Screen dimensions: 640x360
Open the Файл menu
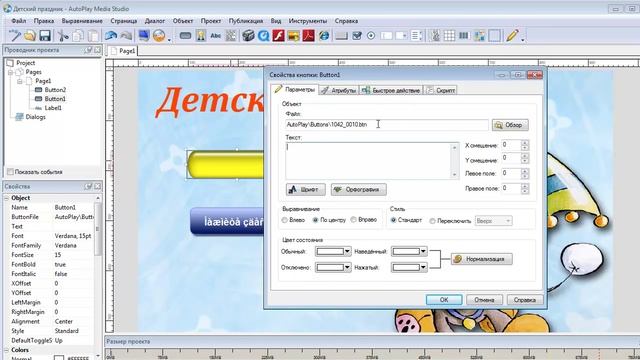click(19, 21)
